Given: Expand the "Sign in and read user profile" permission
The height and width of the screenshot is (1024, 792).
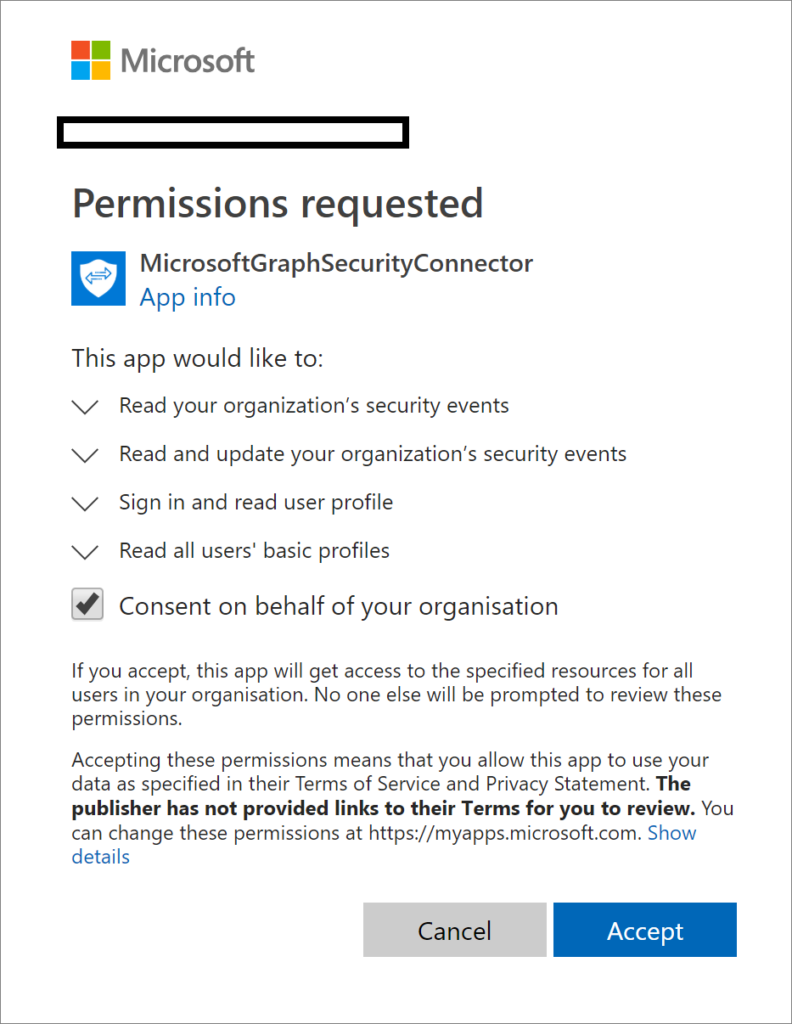Looking at the screenshot, I should click(85, 503).
